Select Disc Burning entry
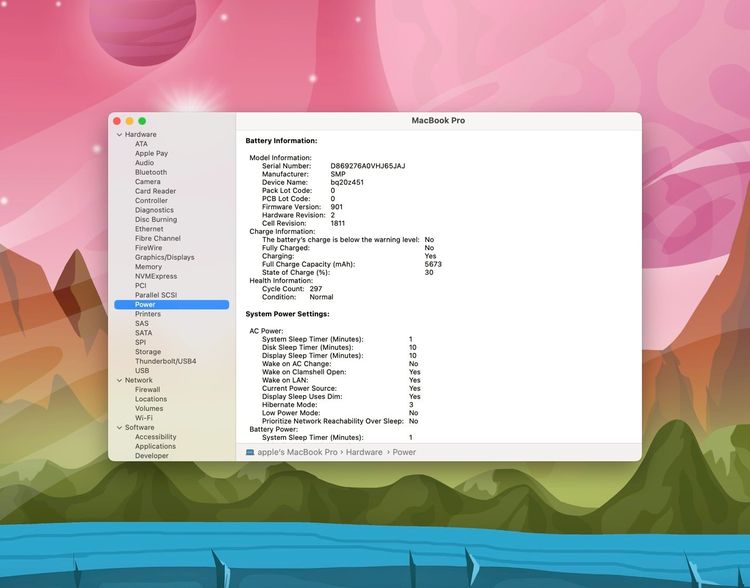Image resolution: width=750 pixels, height=588 pixels. (x=155, y=220)
